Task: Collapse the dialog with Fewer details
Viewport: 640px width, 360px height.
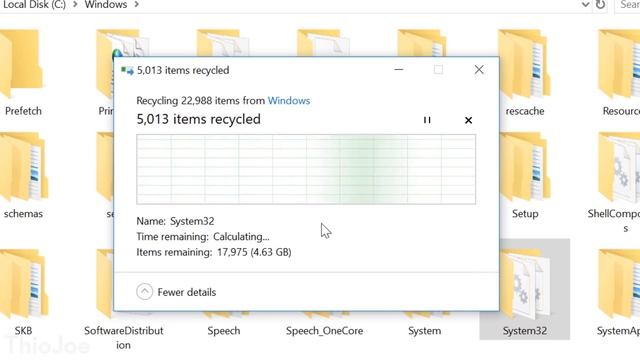Action: [x=176, y=292]
